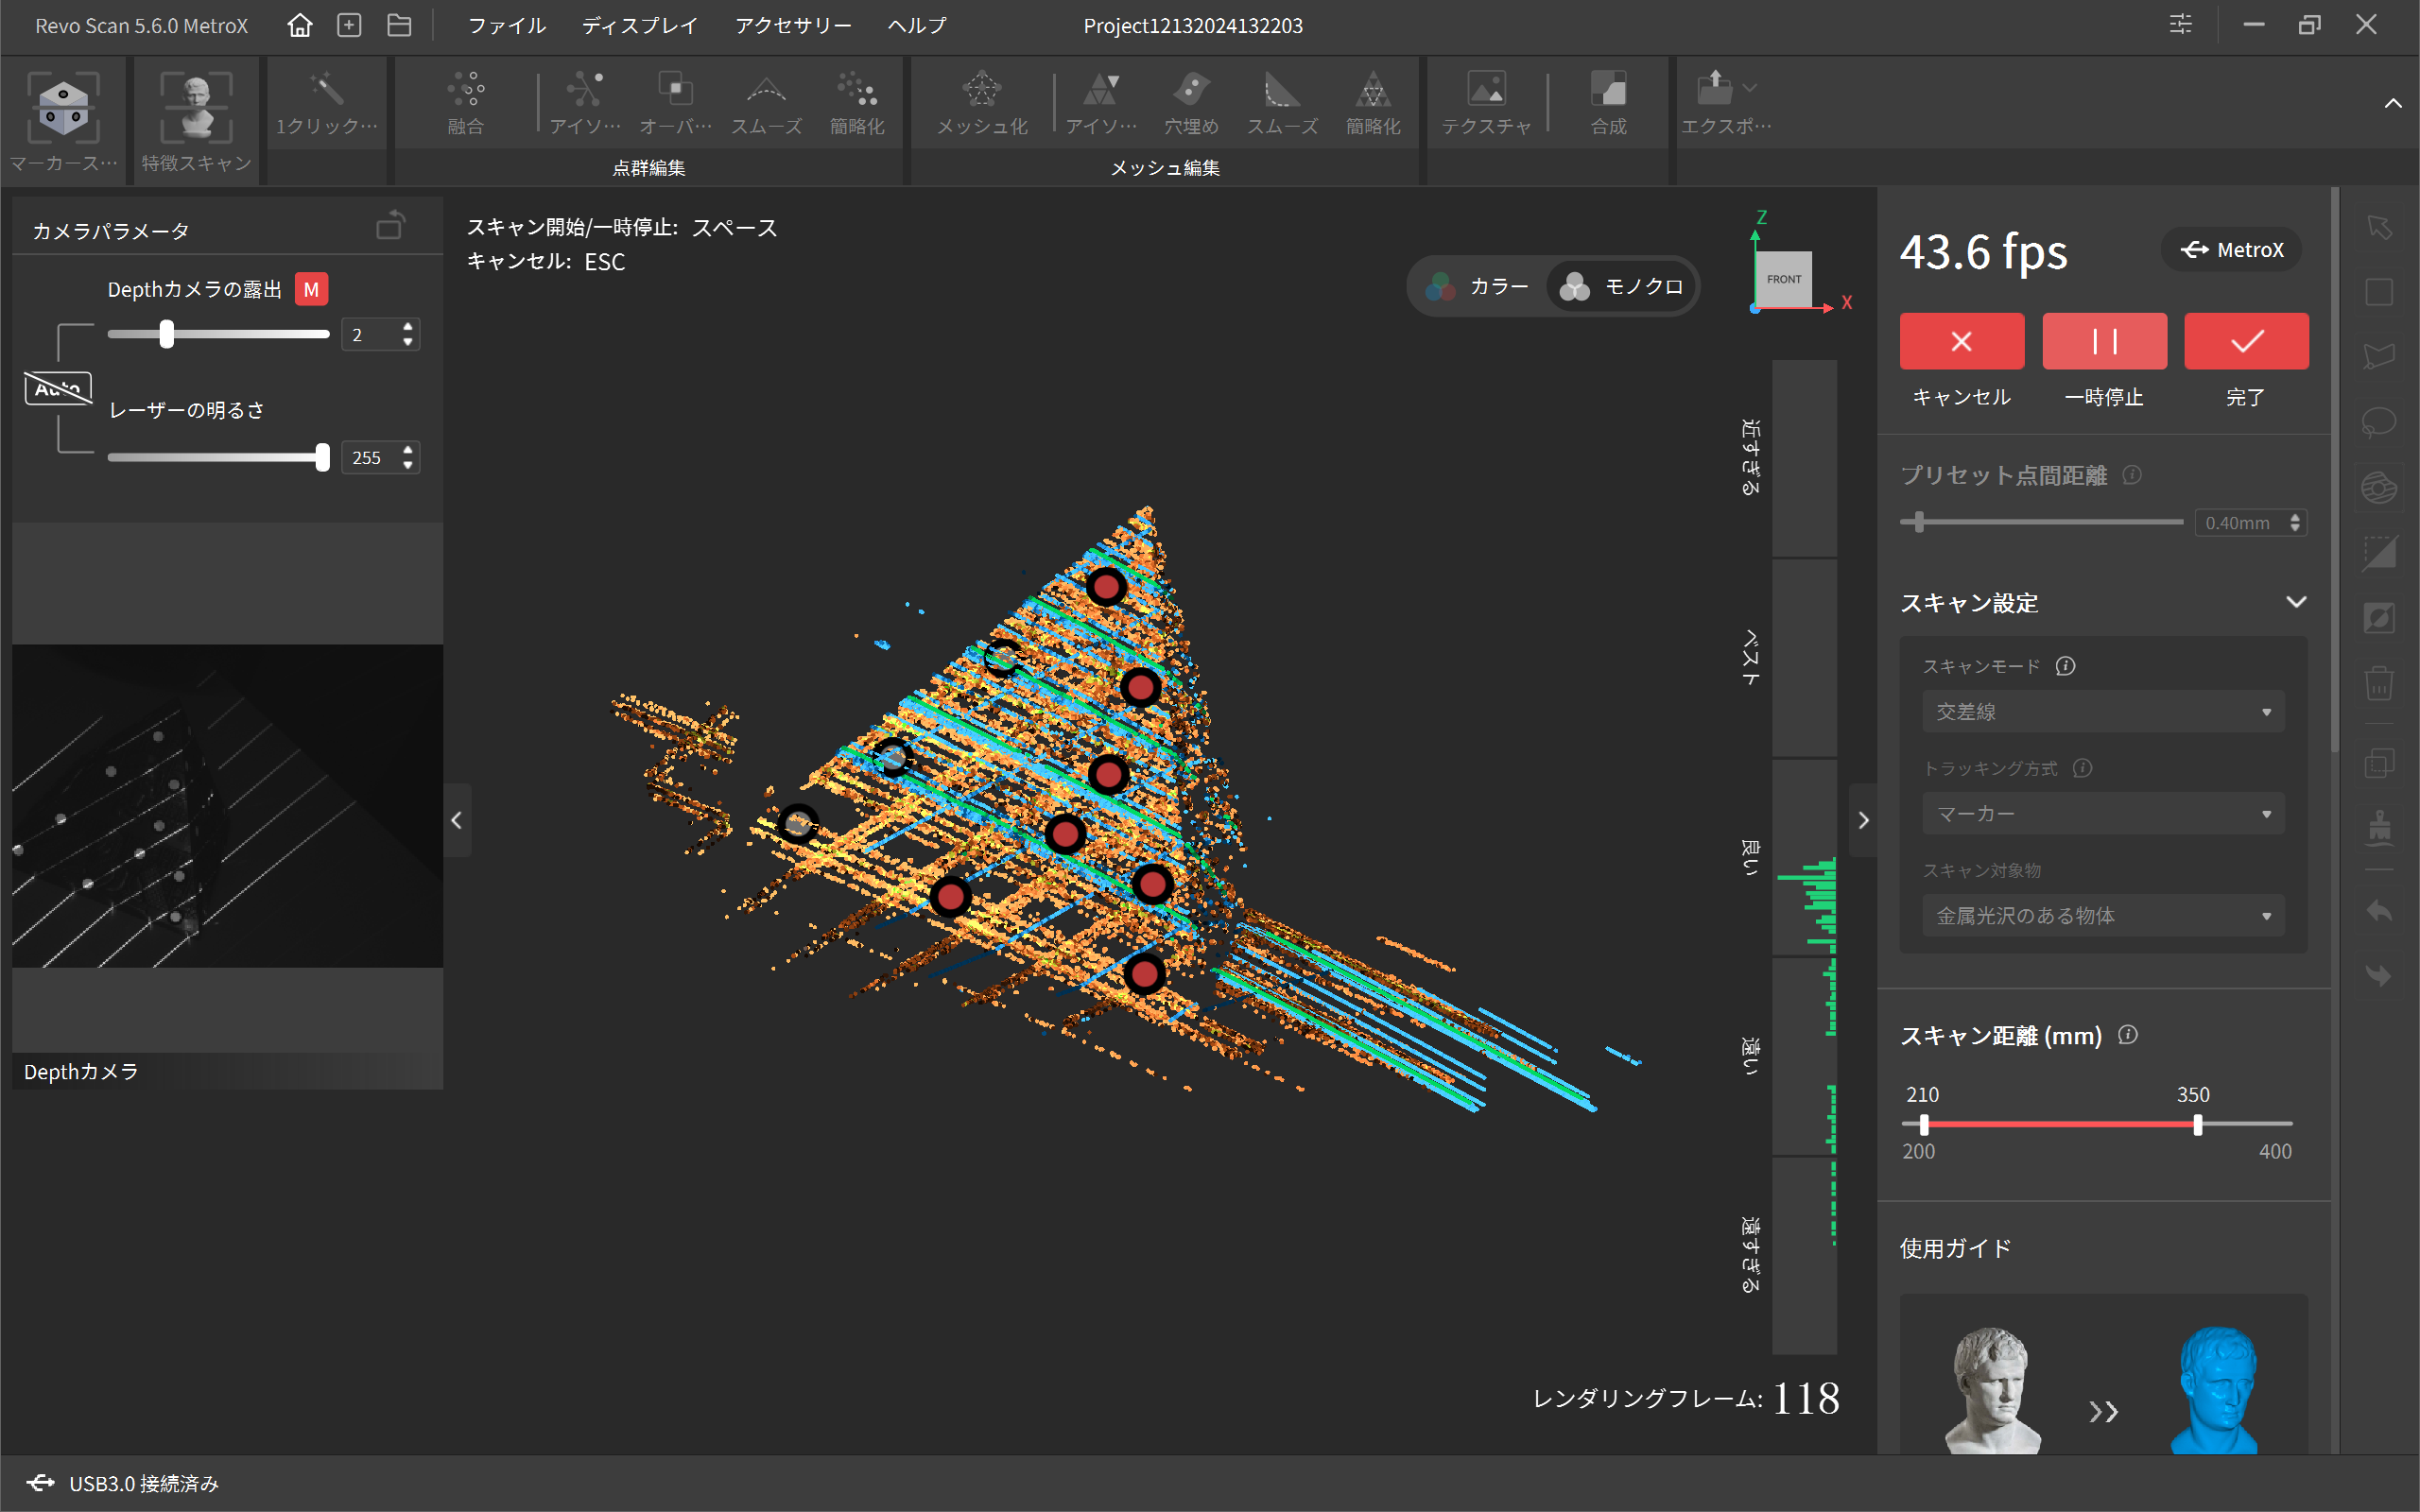Switch display to カラー mode
This screenshot has height=1512, width=2420.
[1478, 287]
